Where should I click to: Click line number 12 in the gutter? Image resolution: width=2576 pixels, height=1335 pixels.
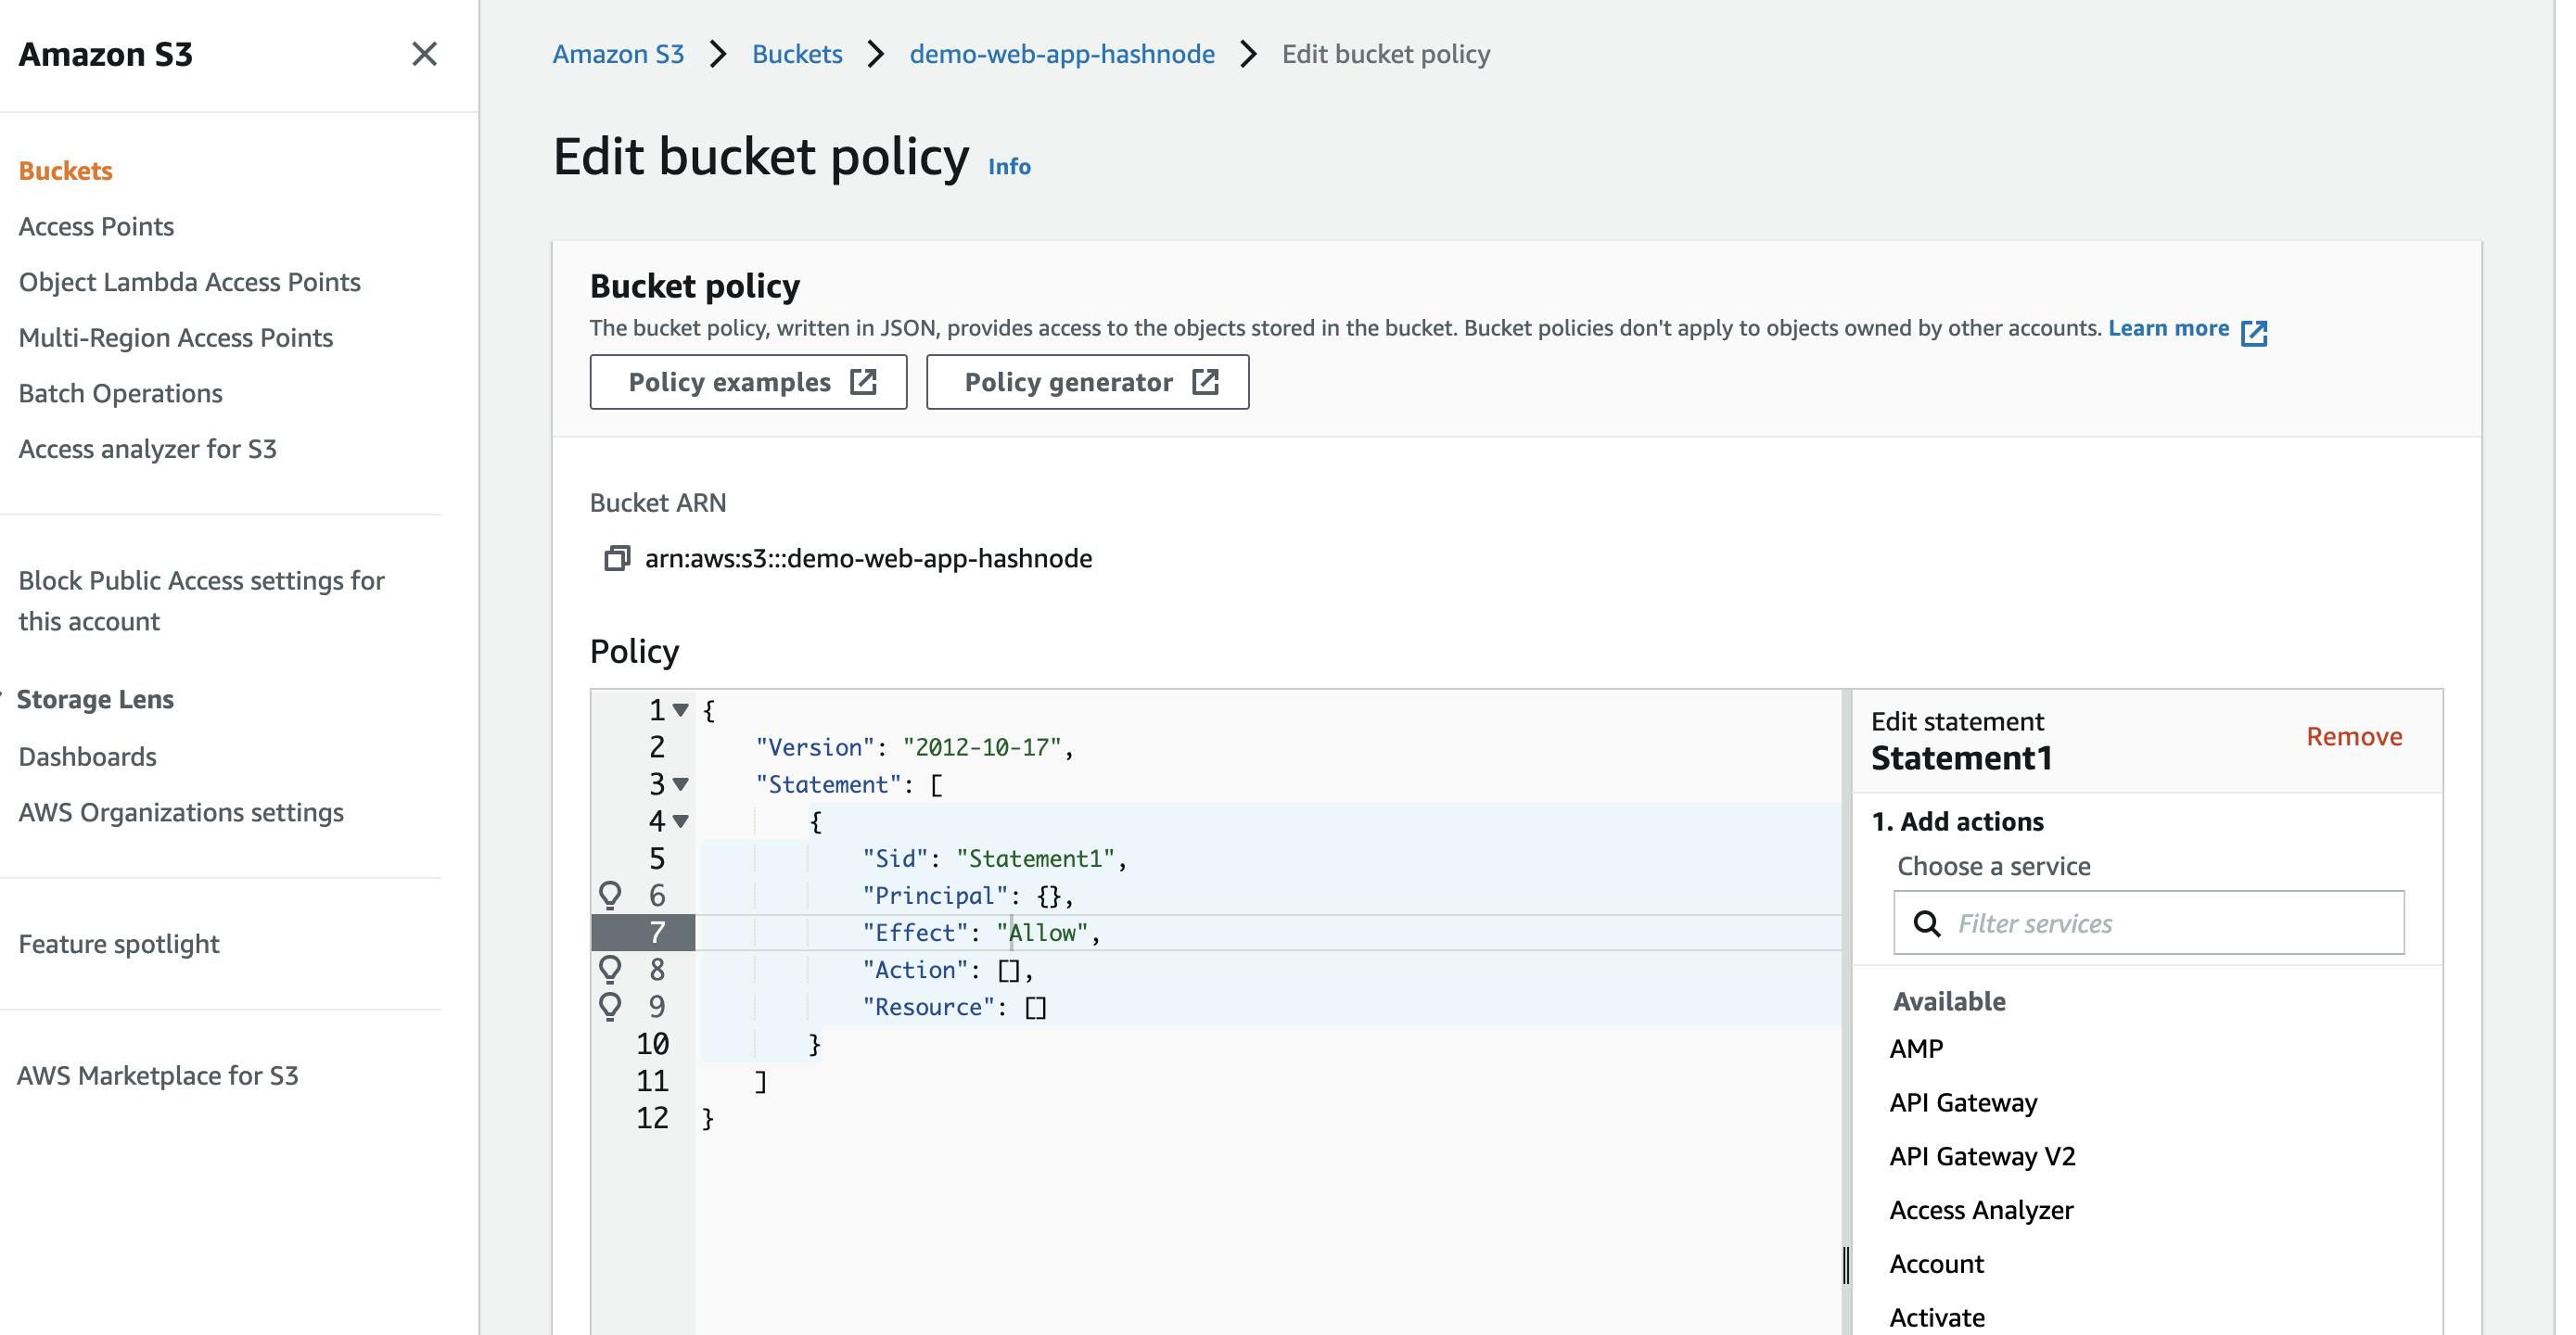(x=652, y=1118)
